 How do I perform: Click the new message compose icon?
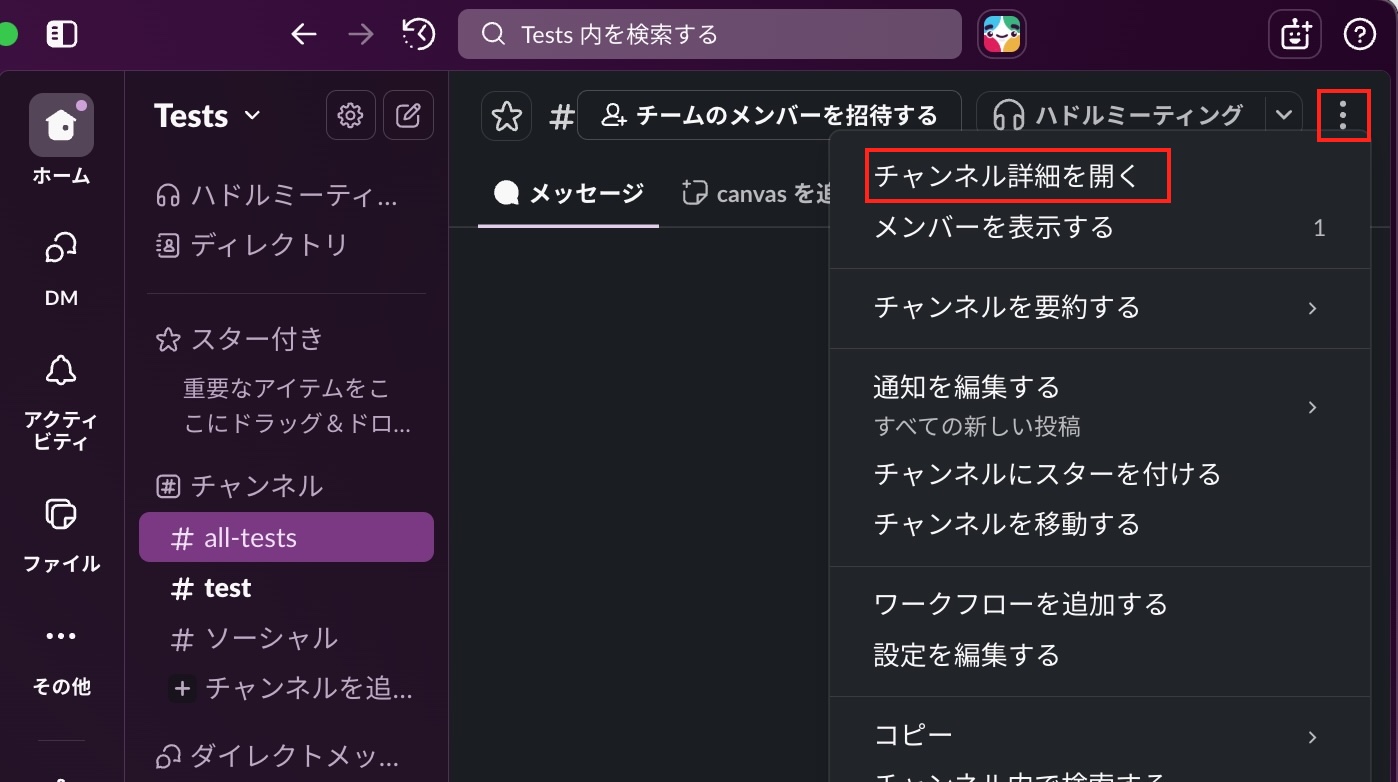pos(408,116)
